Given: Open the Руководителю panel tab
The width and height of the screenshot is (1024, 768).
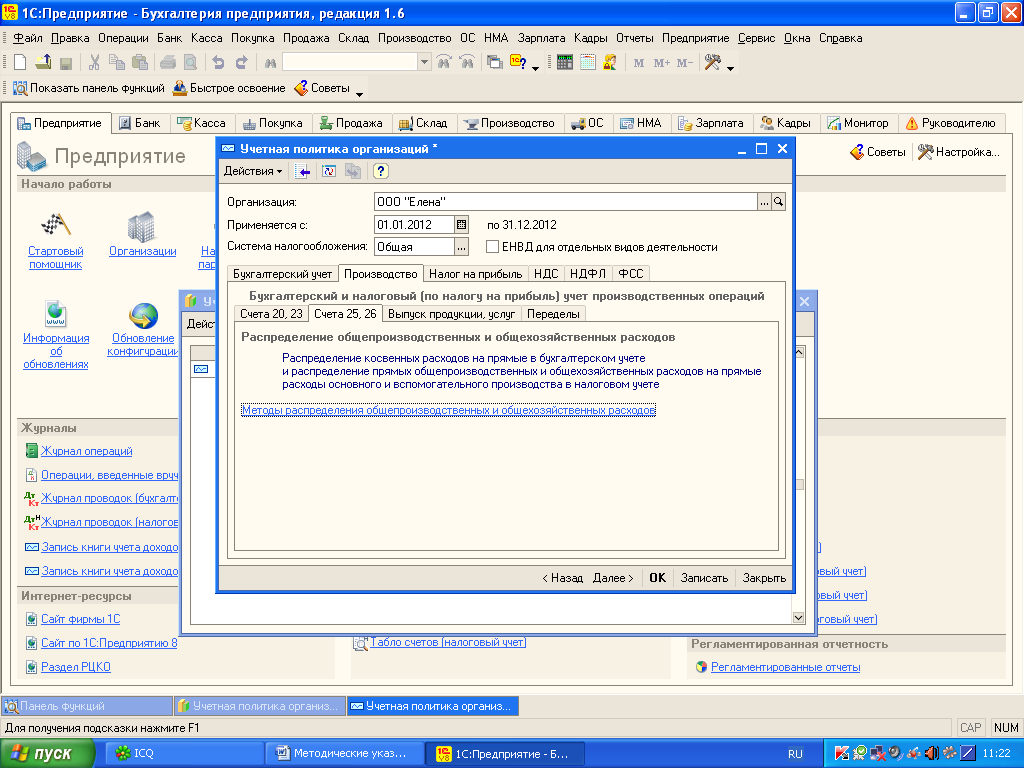Looking at the screenshot, I should tap(950, 123).
